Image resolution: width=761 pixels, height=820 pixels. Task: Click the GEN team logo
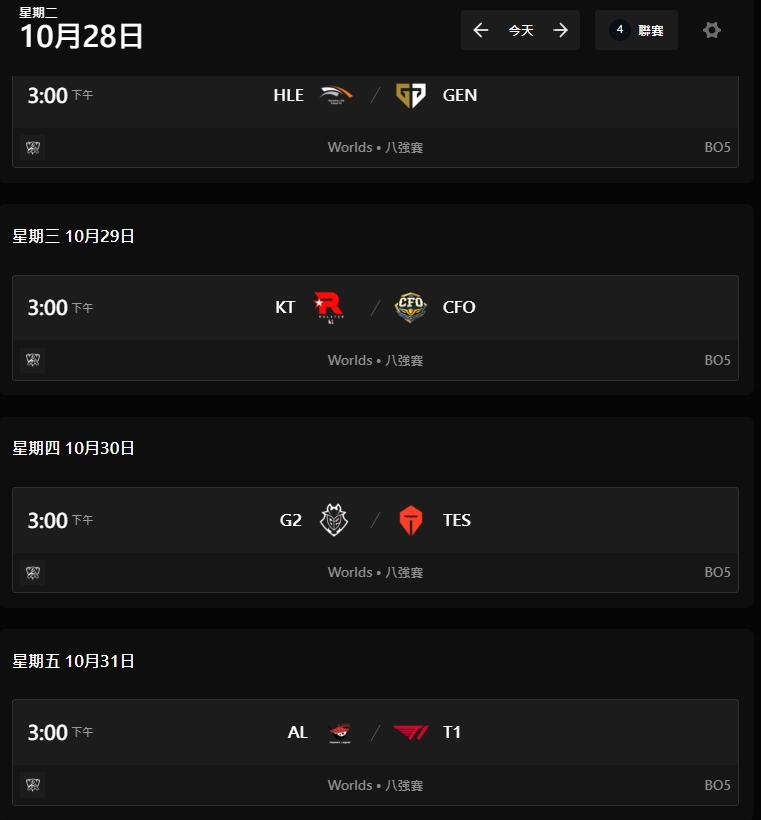(411, 95)
